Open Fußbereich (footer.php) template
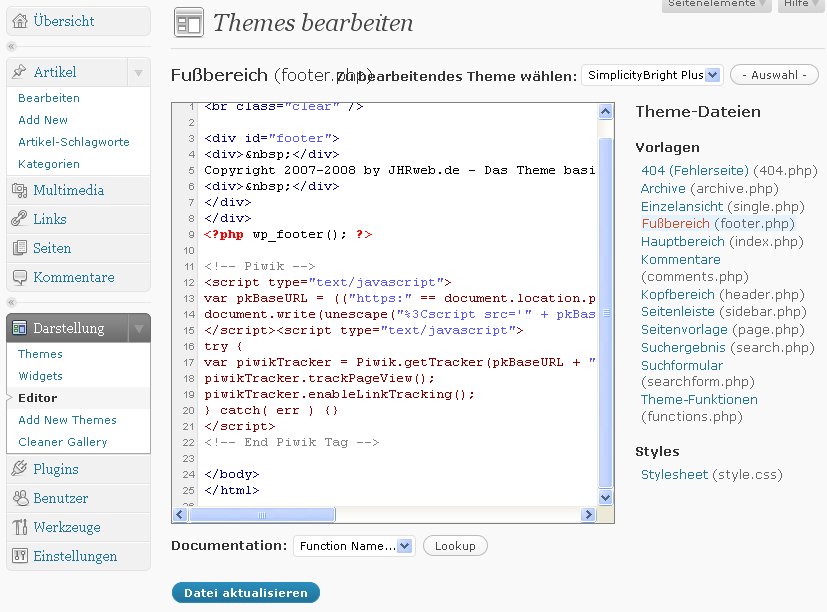This screenshot has height=612, width=827. pos(676,224)
